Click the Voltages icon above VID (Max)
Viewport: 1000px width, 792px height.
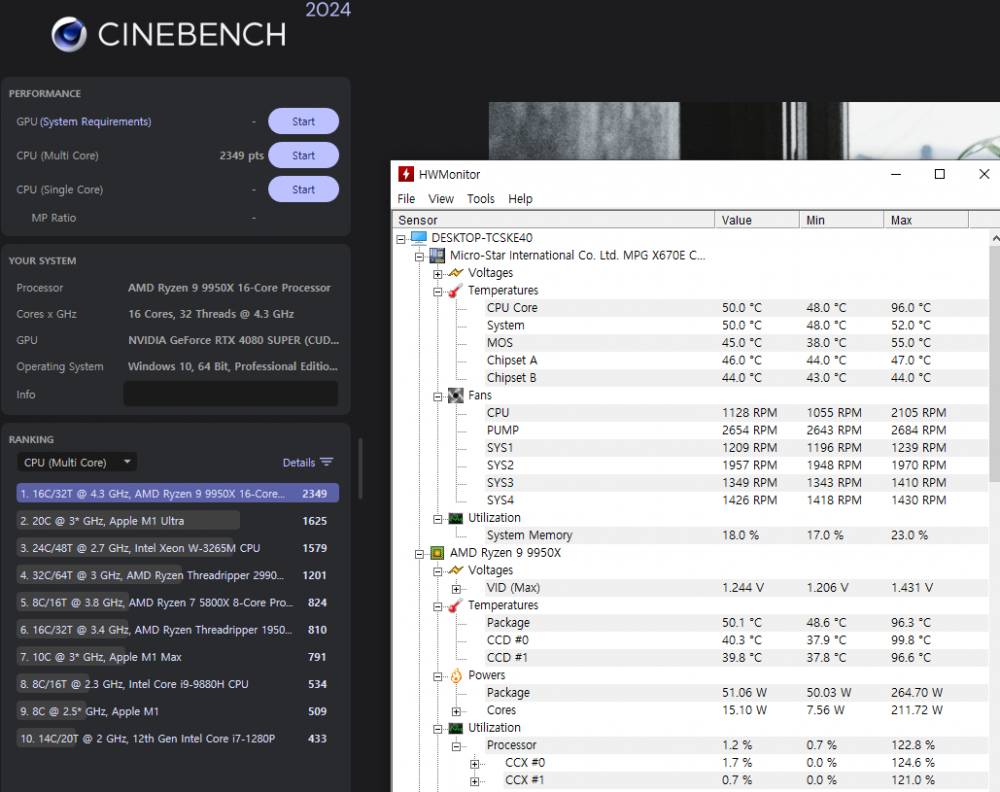(455, 570)
